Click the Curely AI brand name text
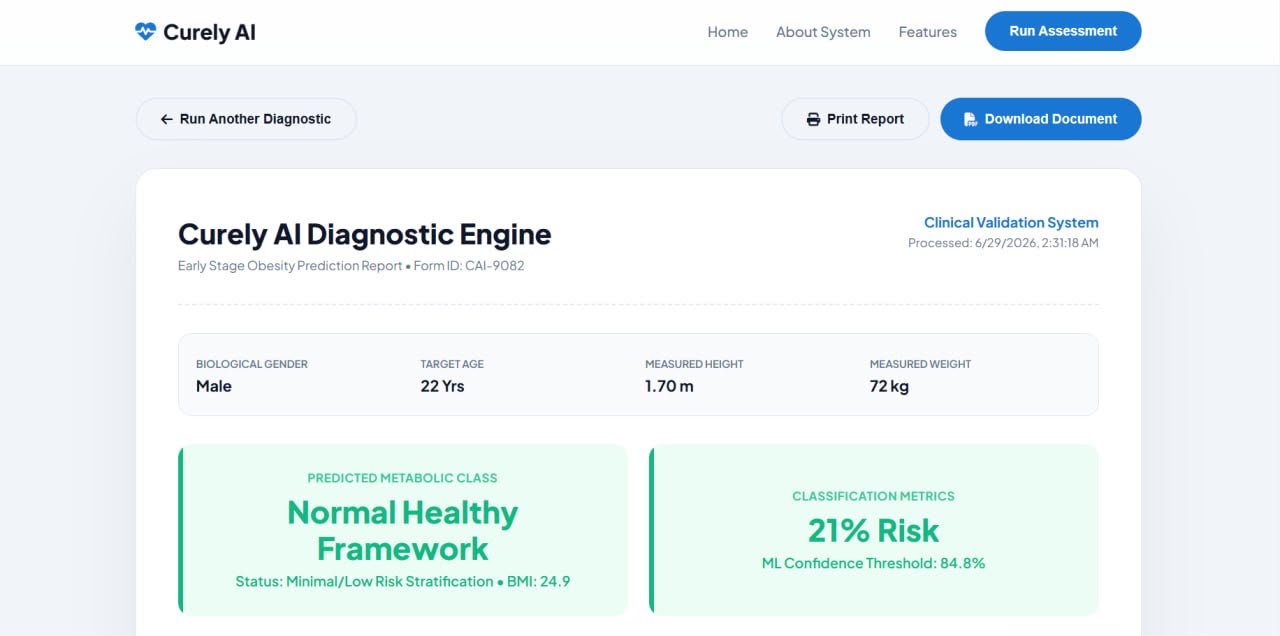The width and height of the screenshot is (1280, 636). [x=209, y=32]
